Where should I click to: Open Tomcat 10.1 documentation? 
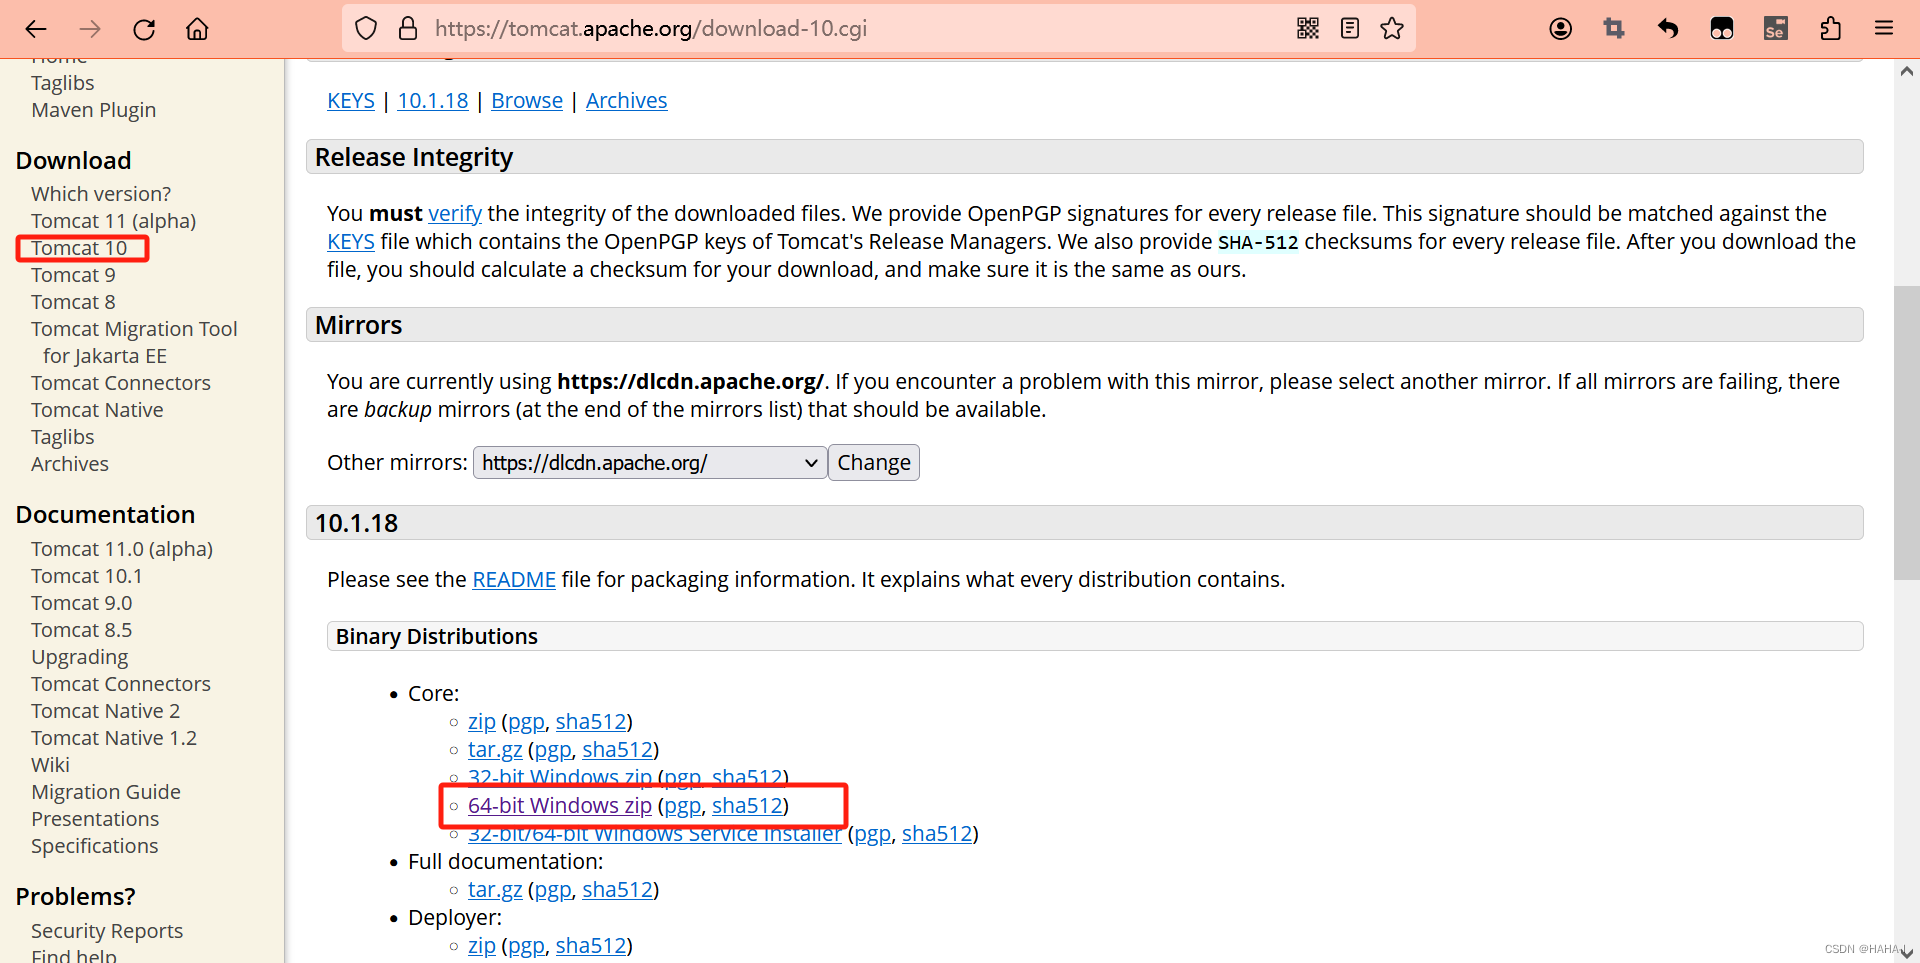(x=87, y=576)
